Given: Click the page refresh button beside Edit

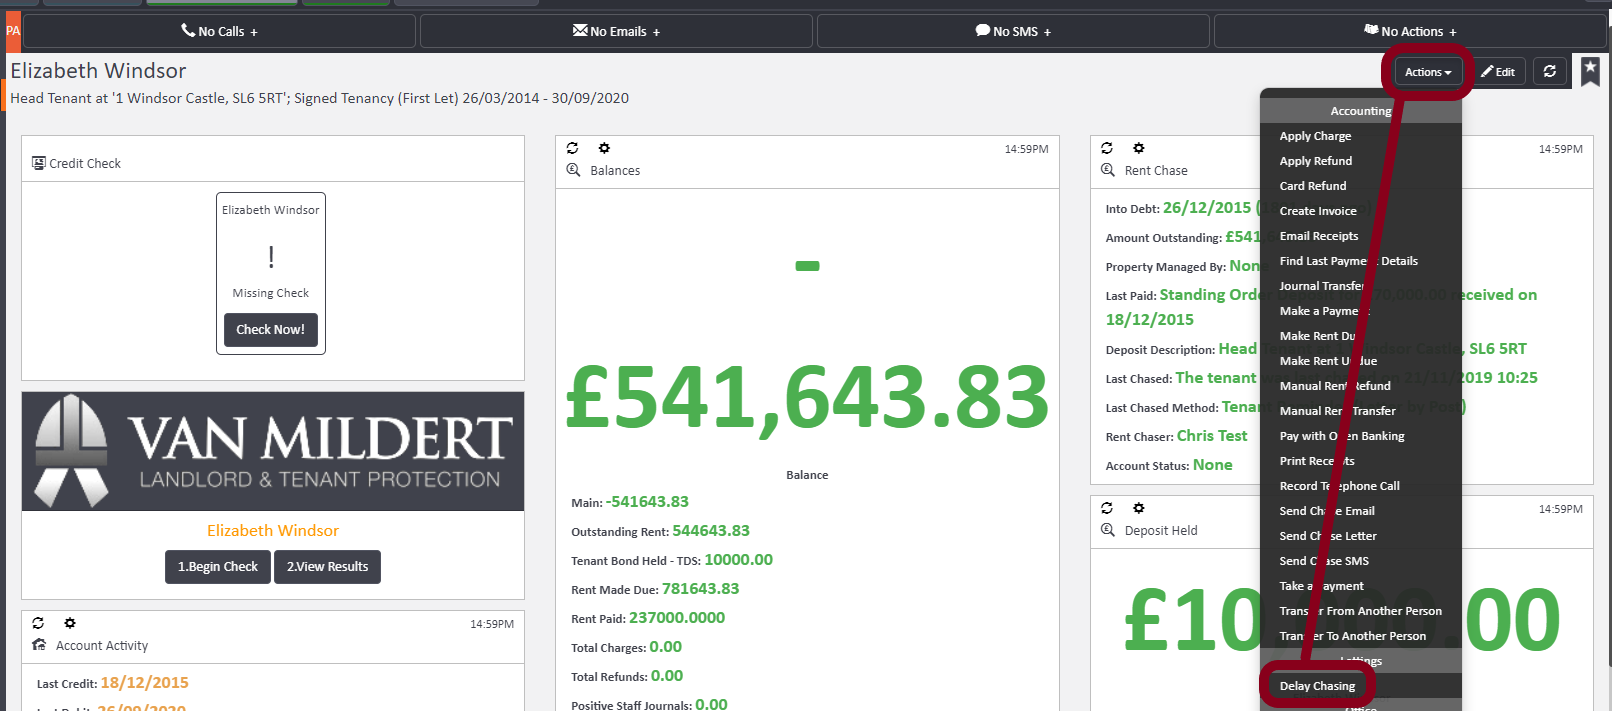Looking at the screenshot, I should coord(1549,71).
